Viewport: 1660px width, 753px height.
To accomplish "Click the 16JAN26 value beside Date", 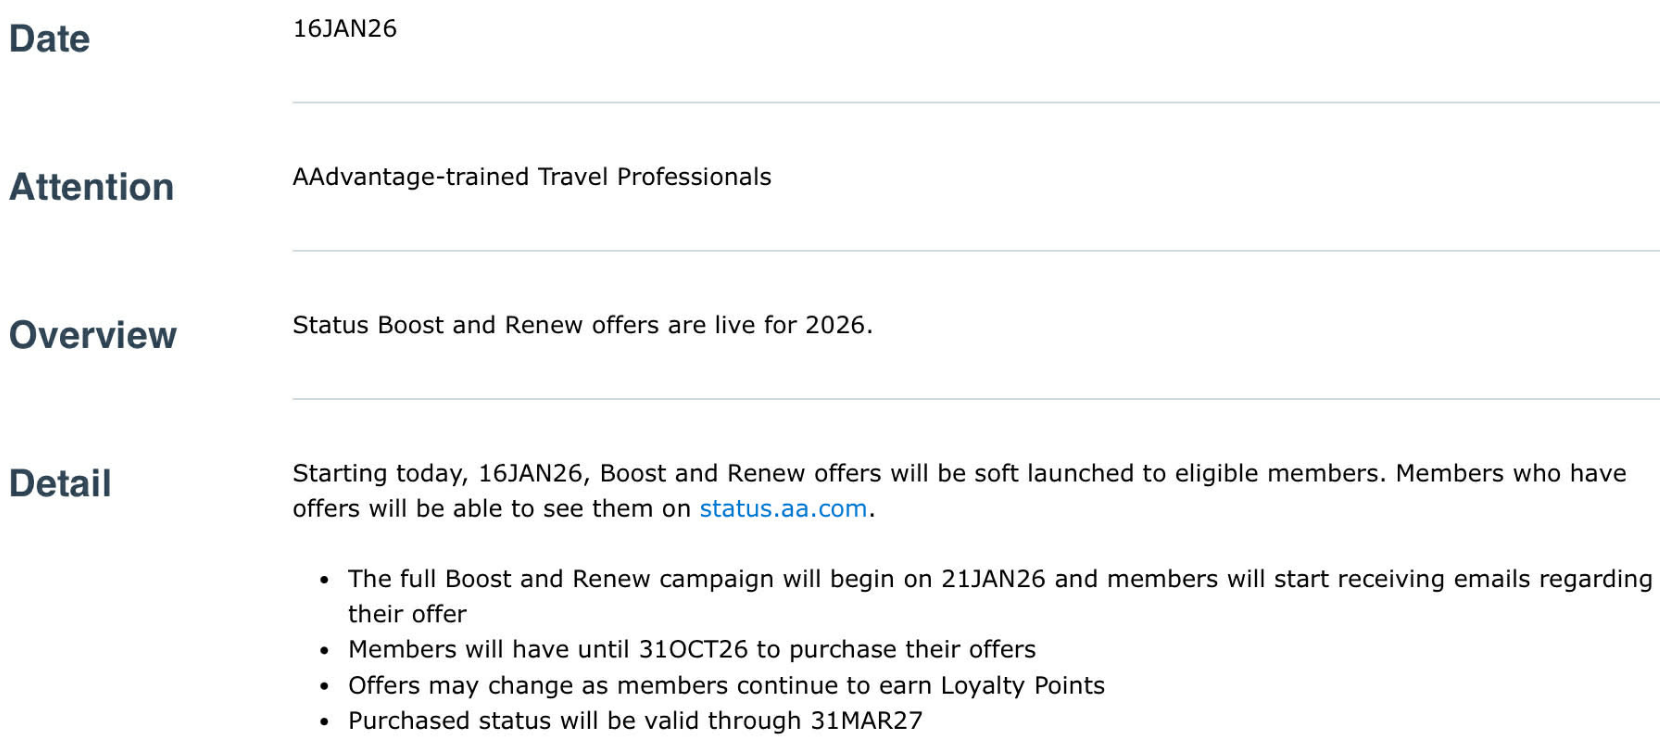I will pos(344,29).
